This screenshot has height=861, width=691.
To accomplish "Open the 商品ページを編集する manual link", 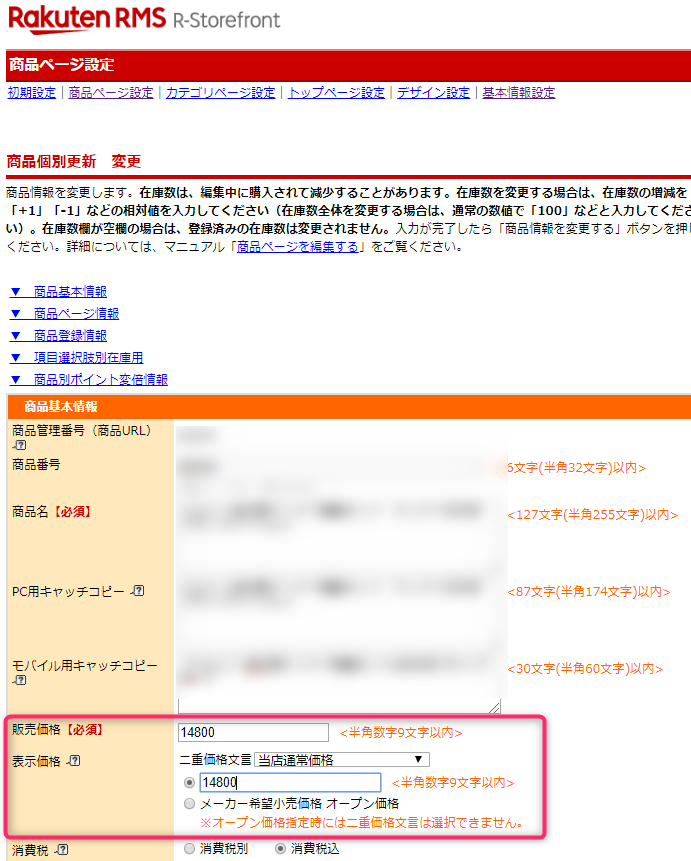I will [x=298, y=247].
